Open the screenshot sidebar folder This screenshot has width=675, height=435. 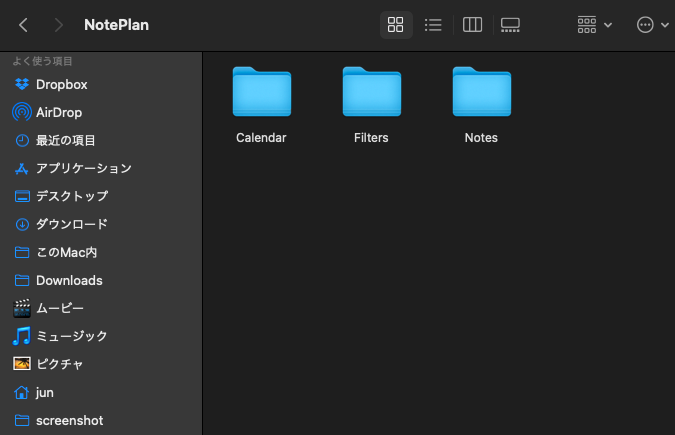tap(69, 420)
